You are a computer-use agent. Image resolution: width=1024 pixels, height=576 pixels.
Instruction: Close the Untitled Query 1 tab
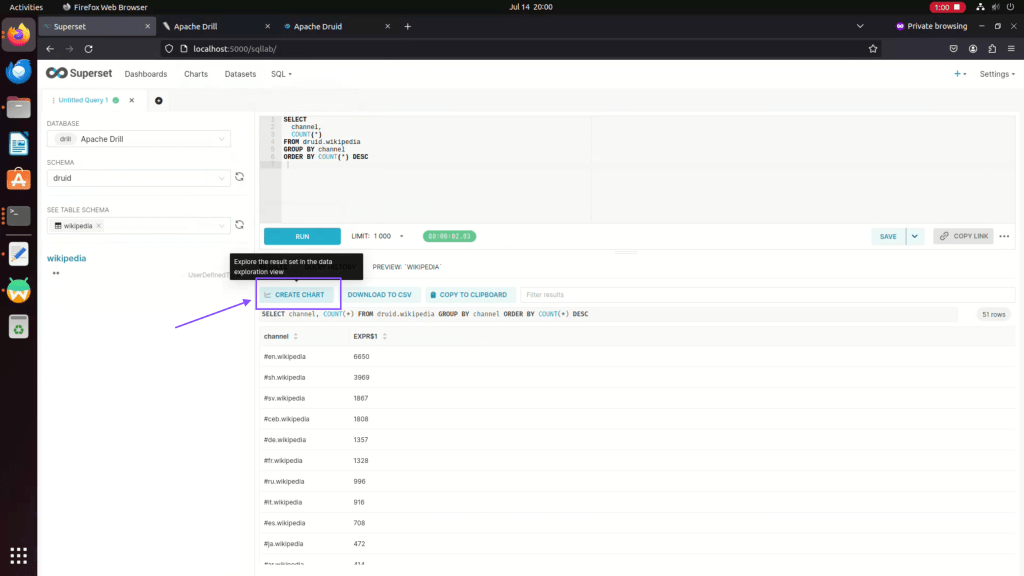pyautogui.click(x=131, y=100)
